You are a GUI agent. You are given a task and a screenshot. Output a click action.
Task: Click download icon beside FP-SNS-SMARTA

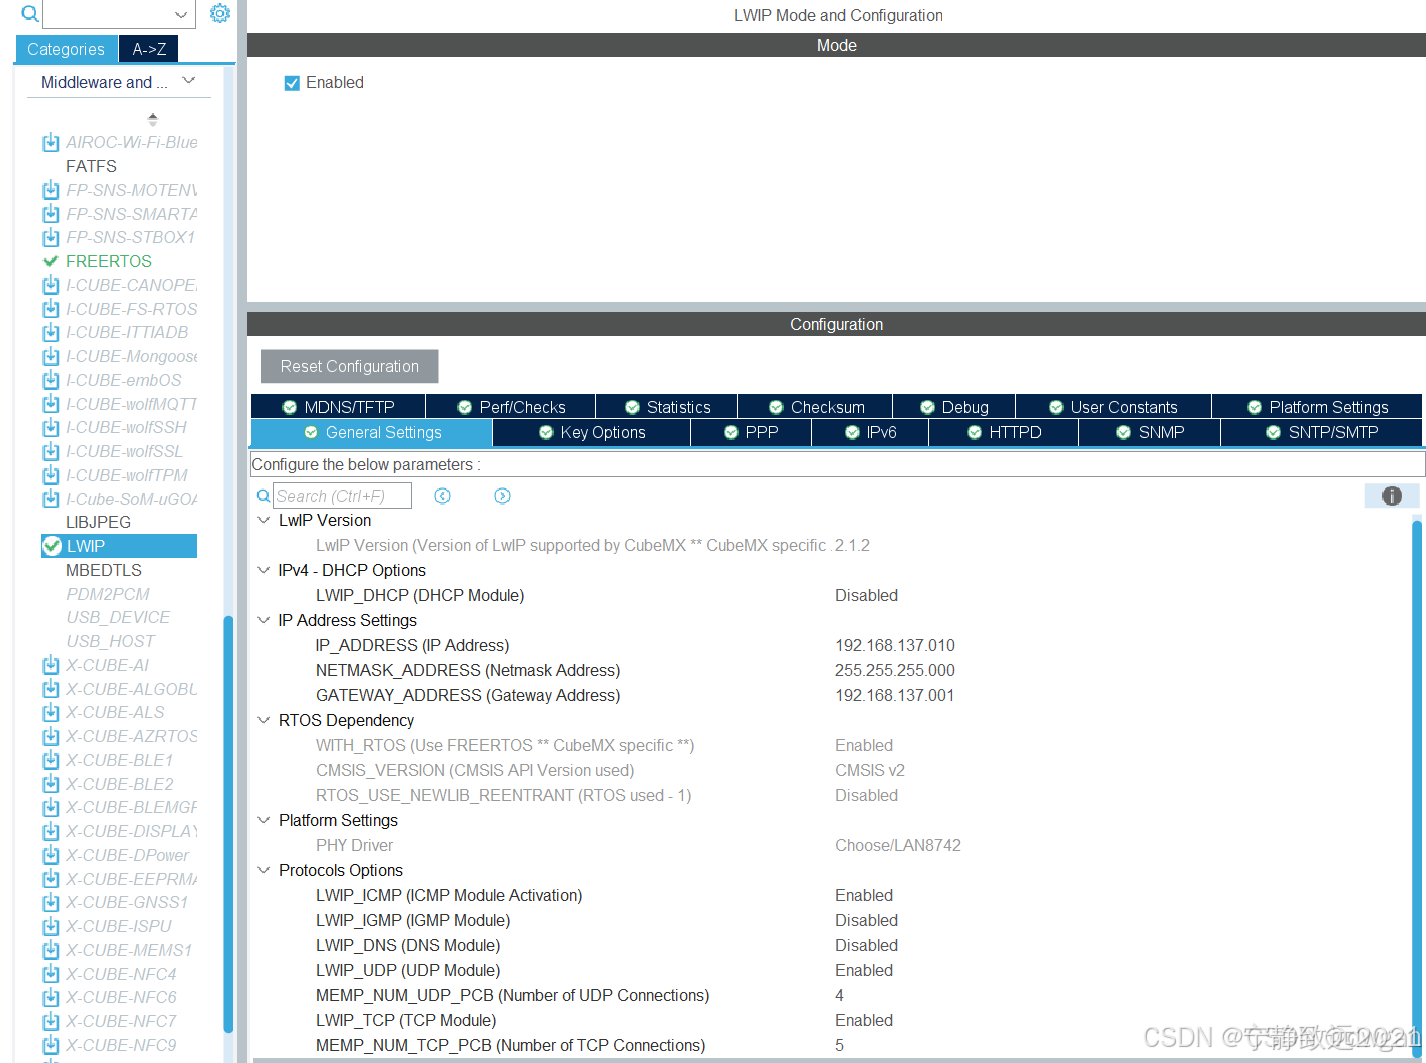tap(51, 214)
